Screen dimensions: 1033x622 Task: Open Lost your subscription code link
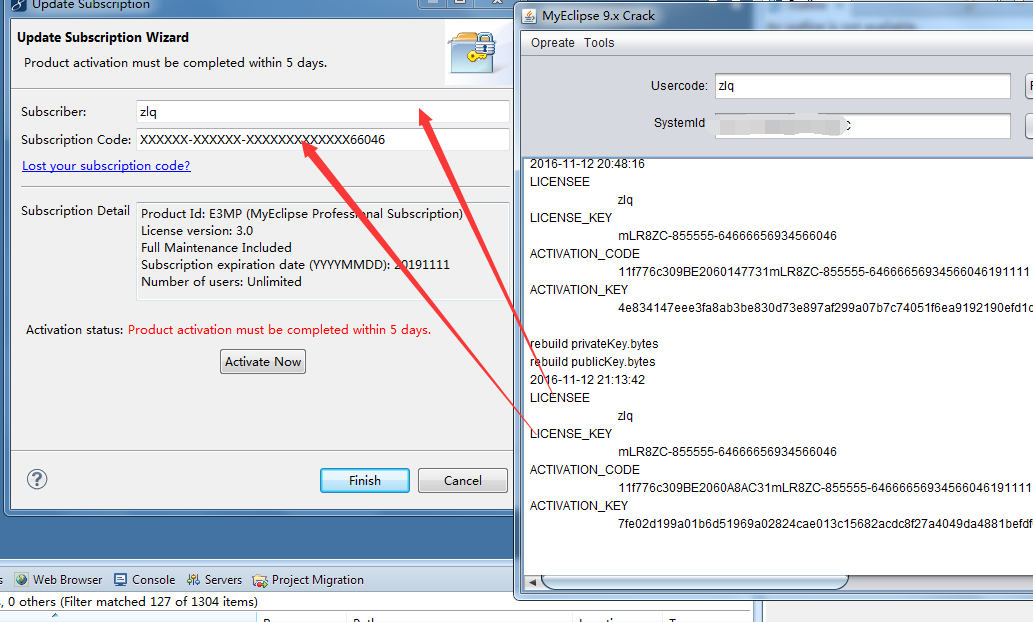[106, 166]
